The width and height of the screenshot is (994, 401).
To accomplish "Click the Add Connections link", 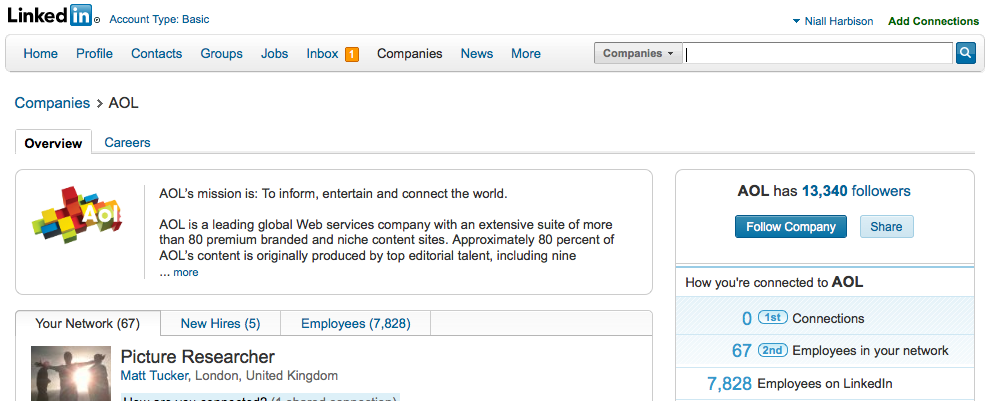I will (x=934, y=21).
